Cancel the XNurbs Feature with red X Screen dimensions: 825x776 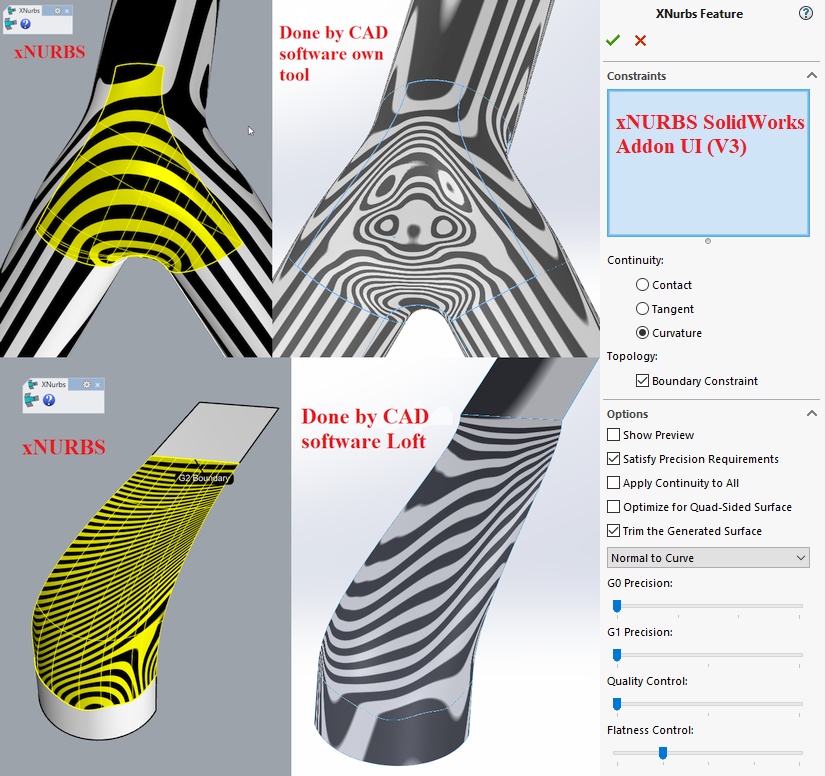pyautogui.click(x=640, y=41)
